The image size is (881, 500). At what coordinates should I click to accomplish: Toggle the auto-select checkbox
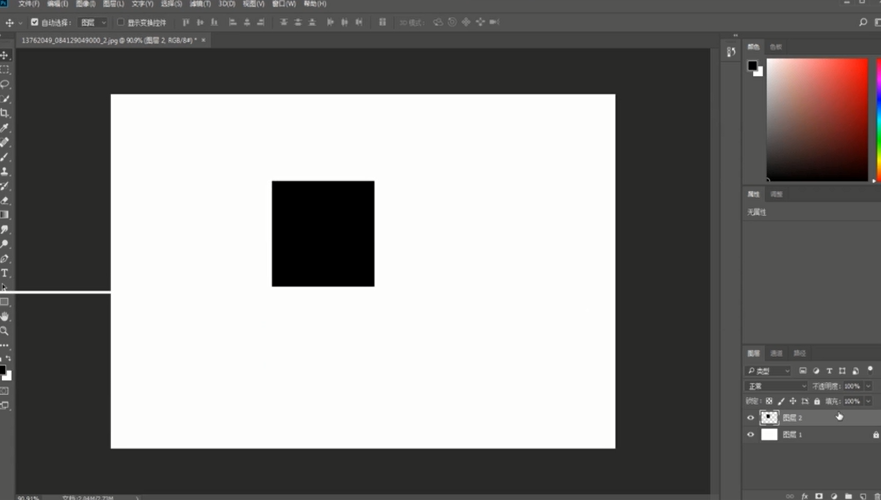[34, 22]
